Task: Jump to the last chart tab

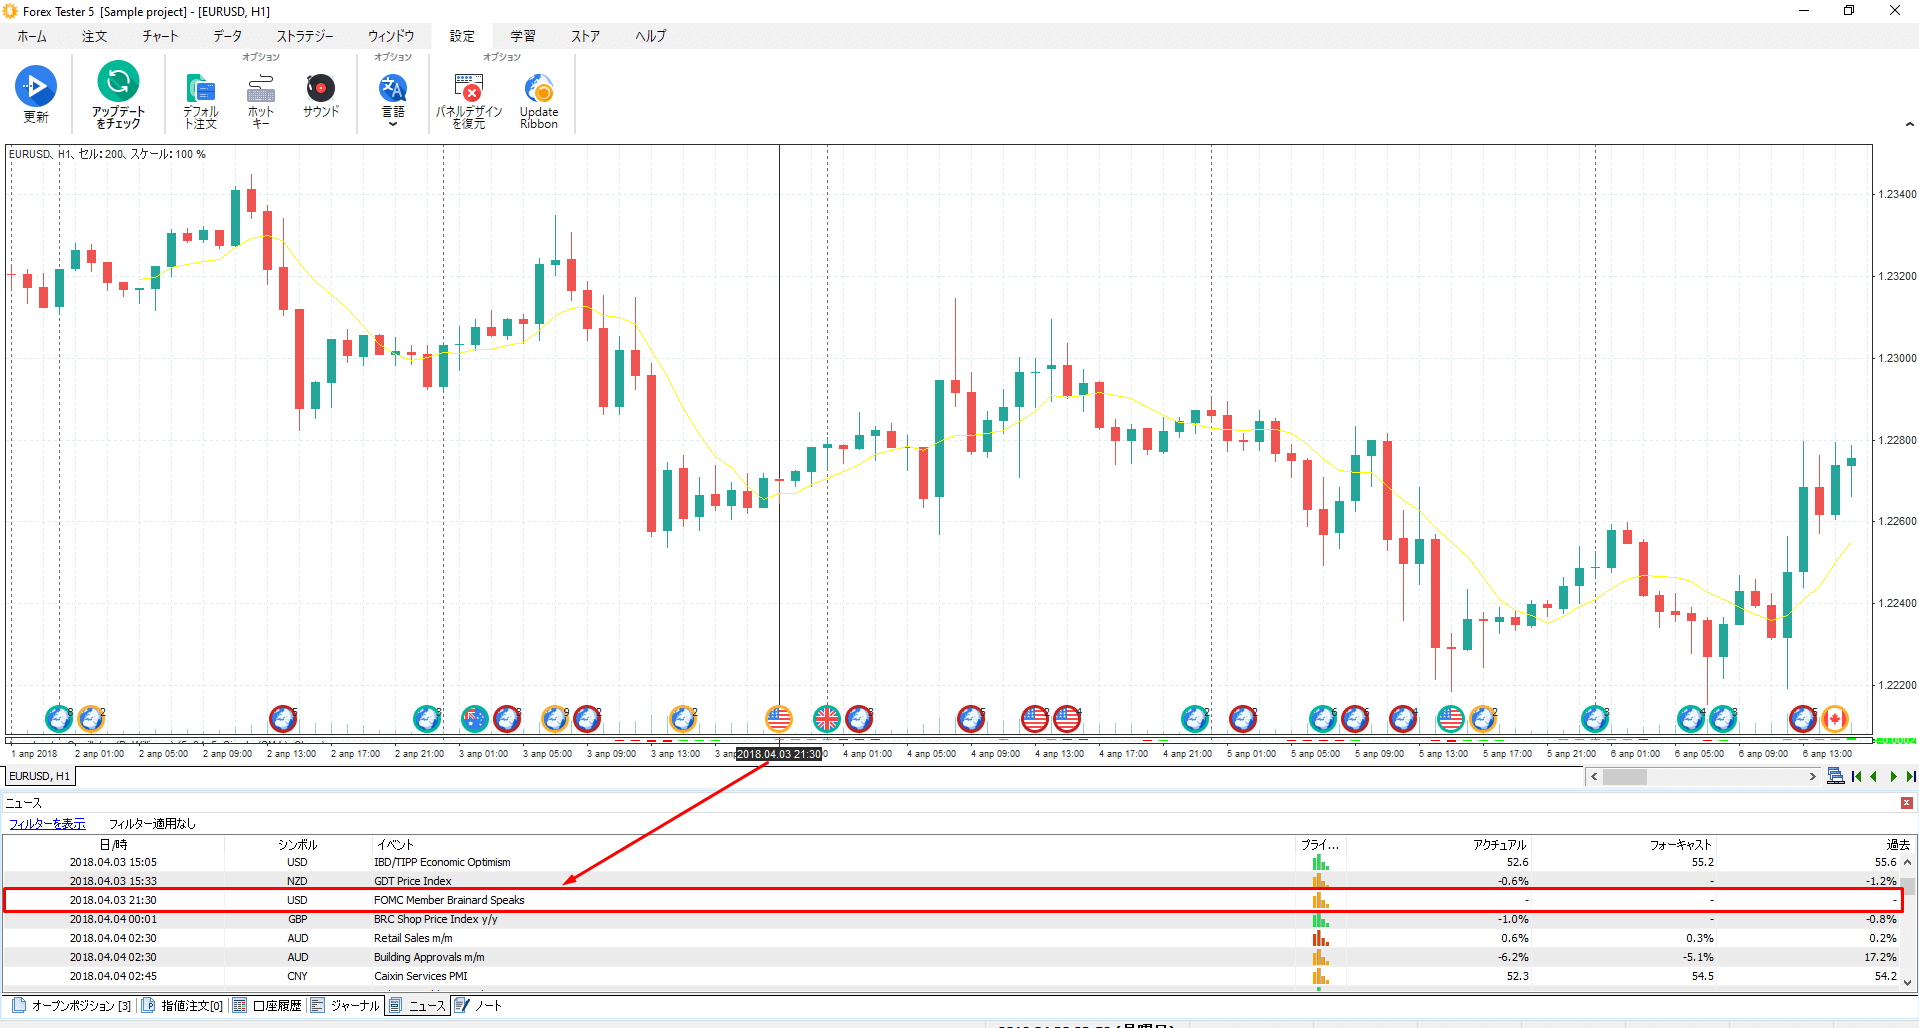Action: (x=1910, y=777)
